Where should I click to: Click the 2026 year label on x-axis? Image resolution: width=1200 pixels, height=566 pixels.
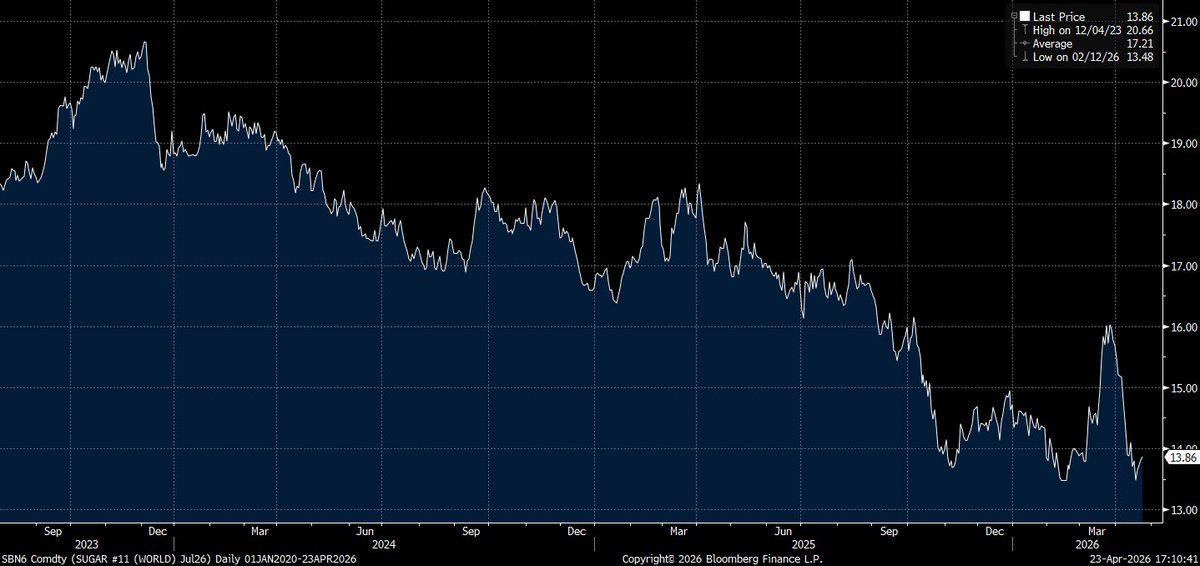(1087, 546)
